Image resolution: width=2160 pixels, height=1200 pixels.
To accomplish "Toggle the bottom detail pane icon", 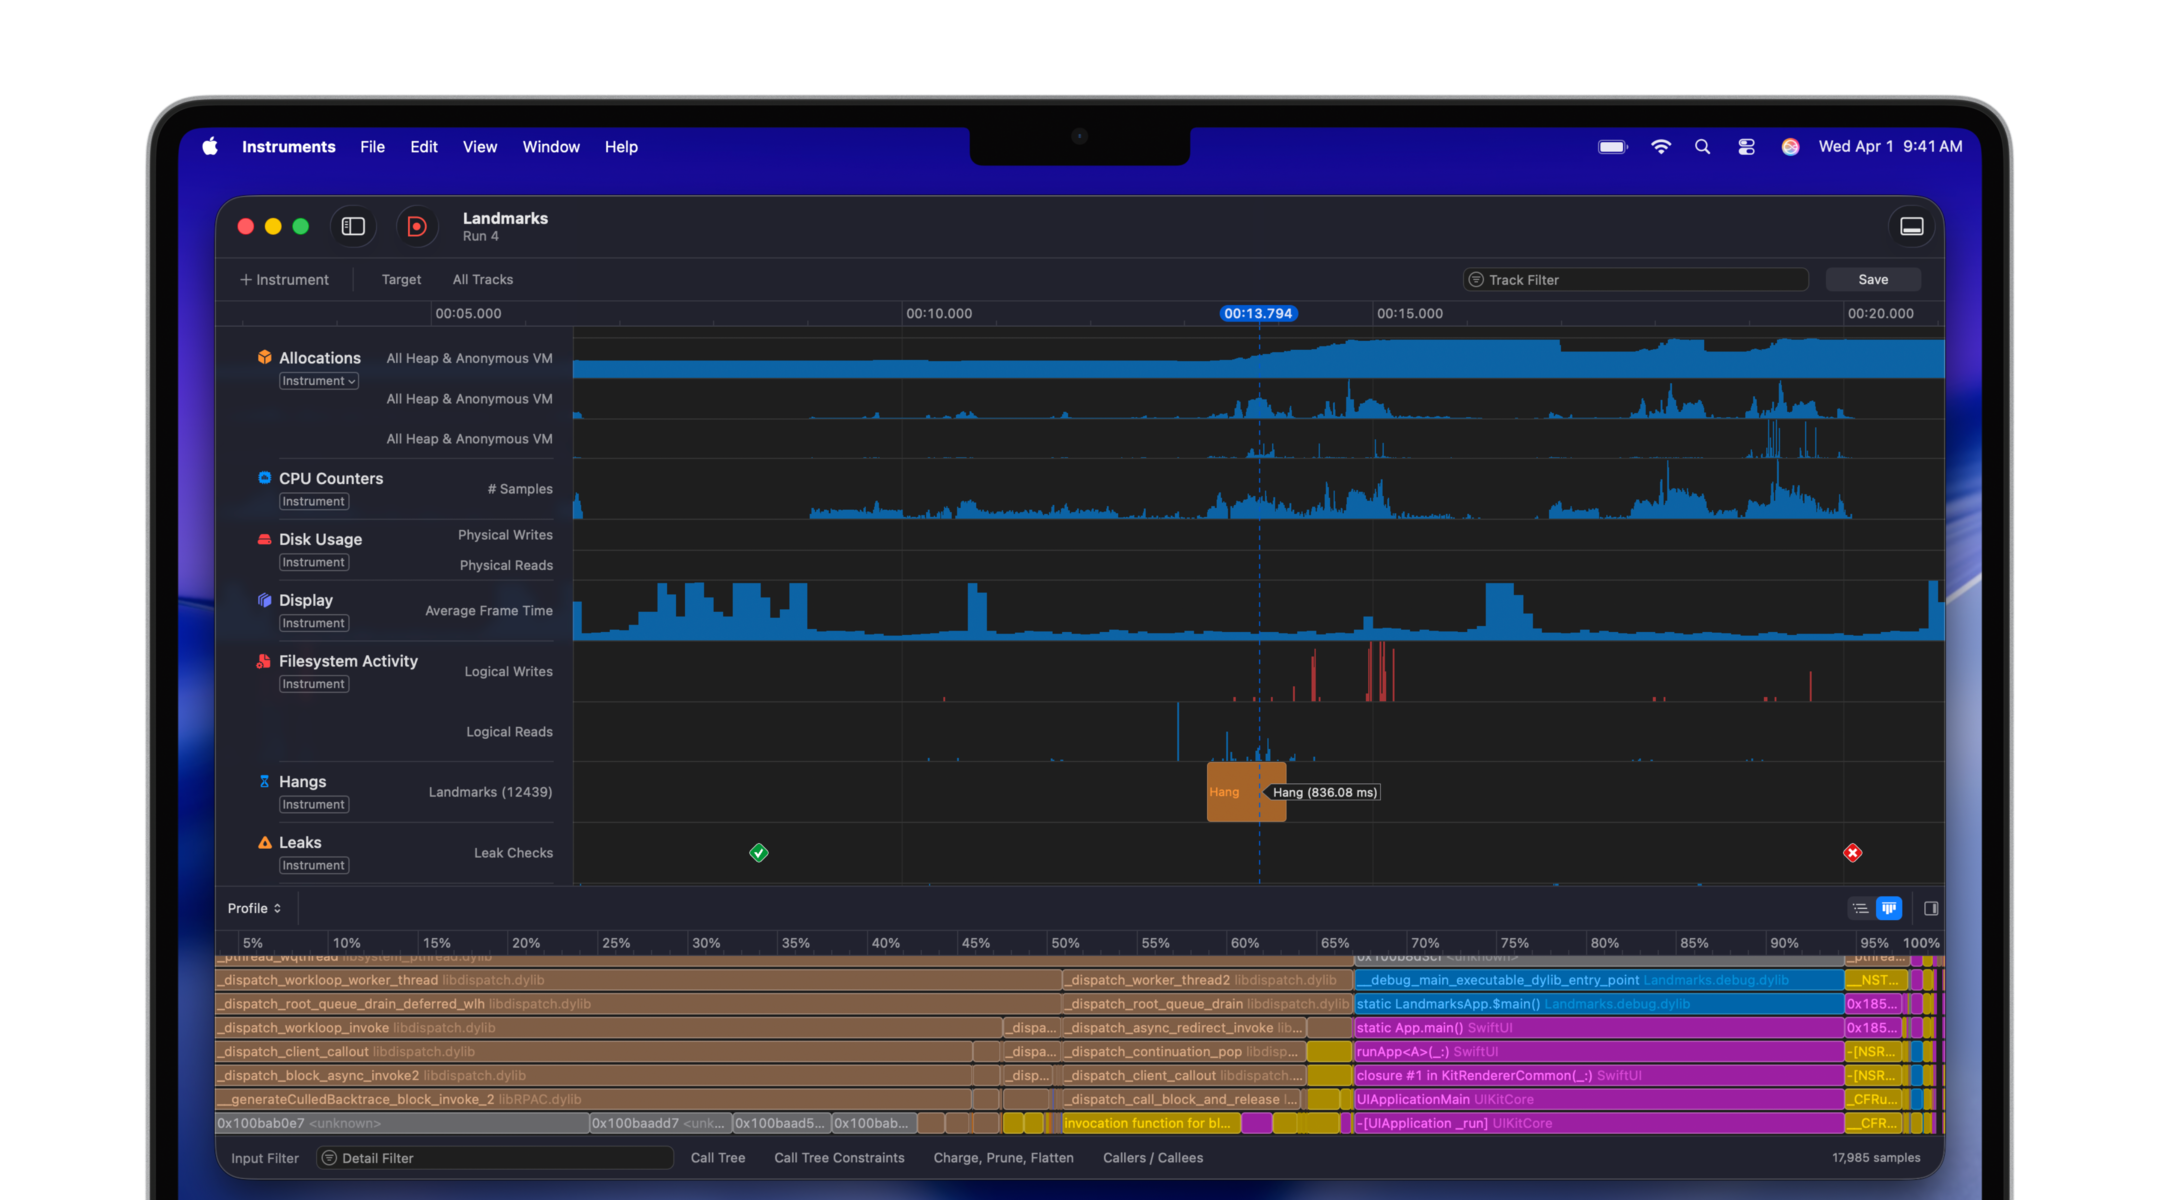I will click(x=1911, y=227).
